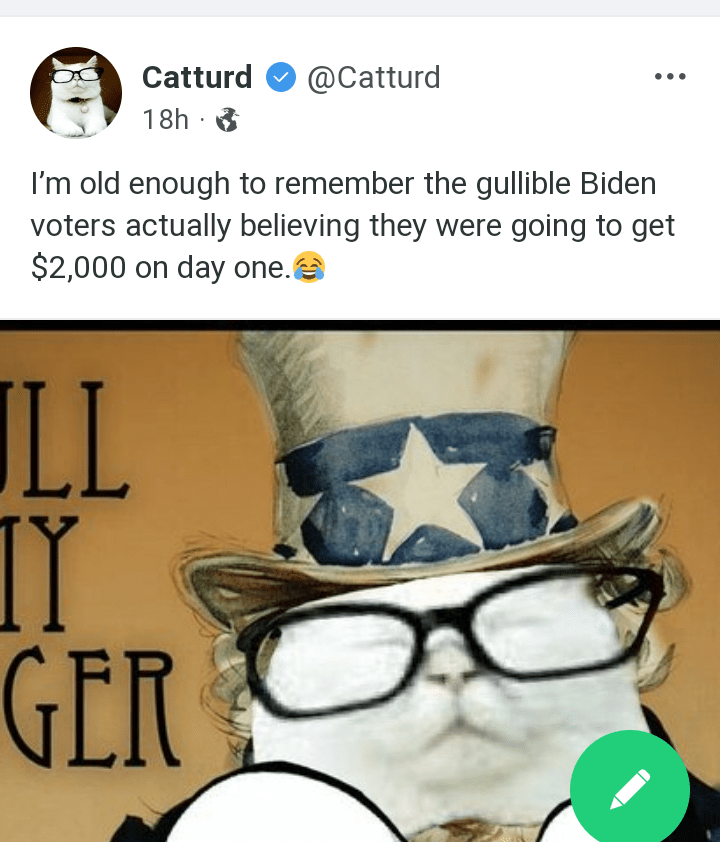
Task: Click the "GER" lettering in the image
Action: pos(89,707)
